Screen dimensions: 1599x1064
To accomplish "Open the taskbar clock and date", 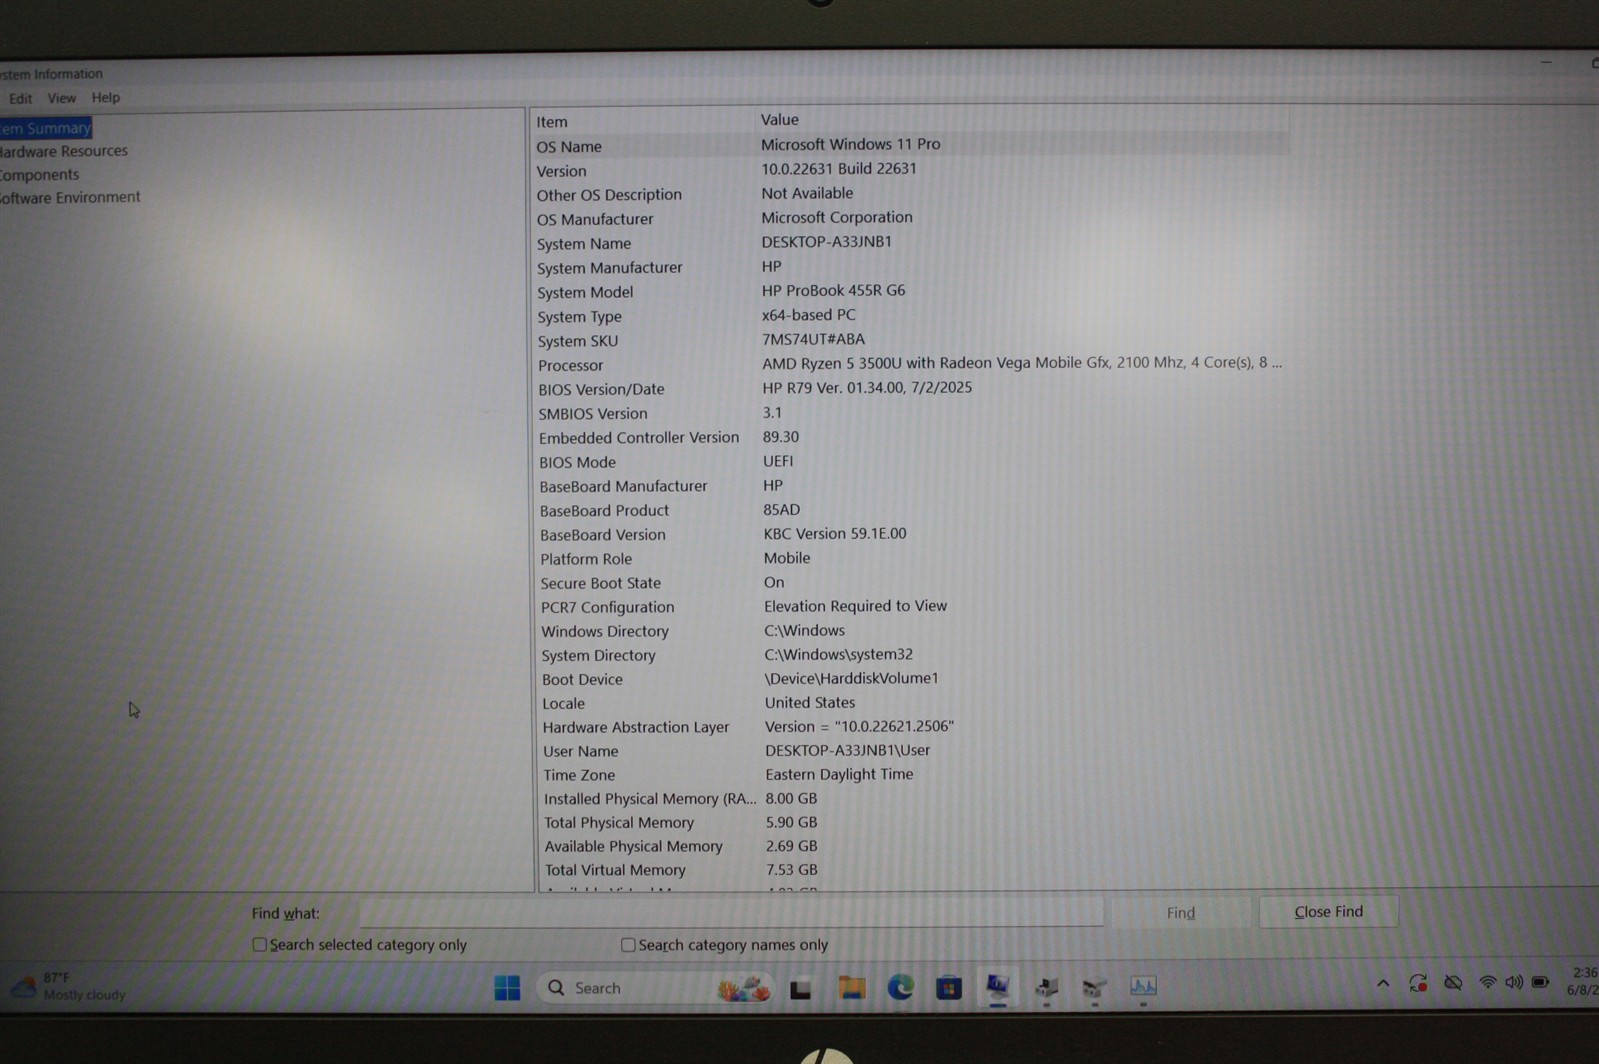I will point(1581,981).
